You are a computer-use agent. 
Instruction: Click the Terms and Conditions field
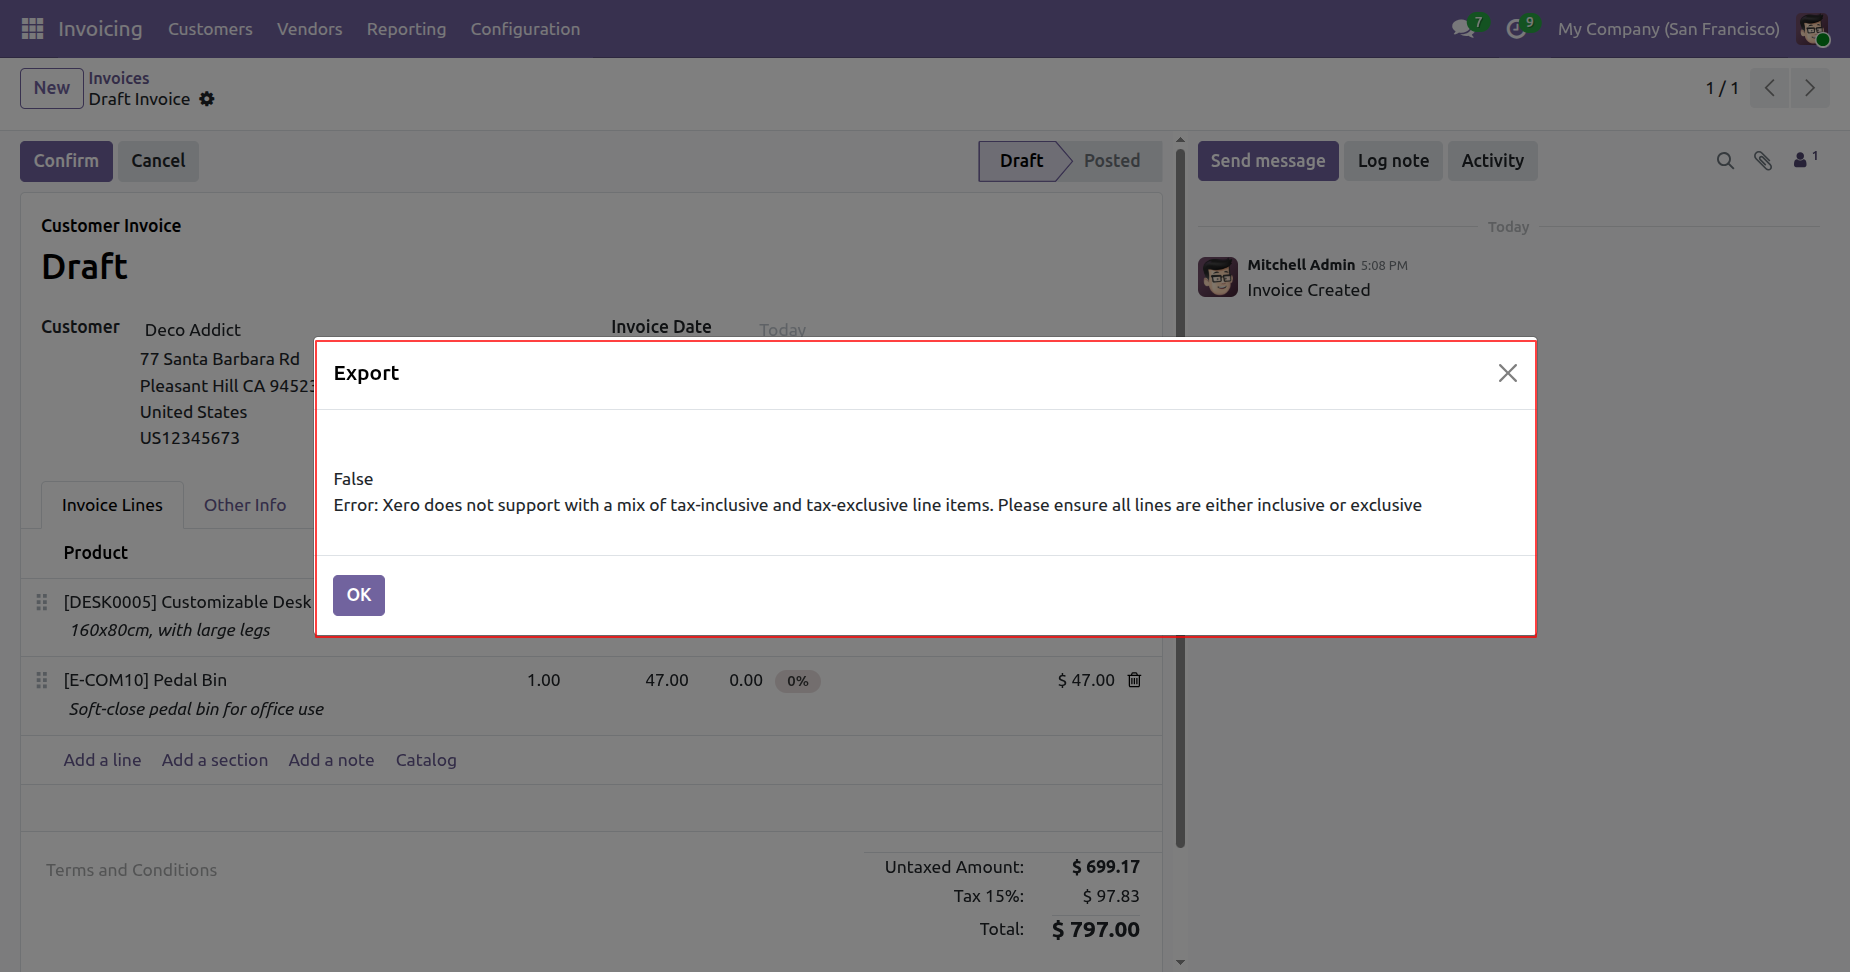pos(131,870)
